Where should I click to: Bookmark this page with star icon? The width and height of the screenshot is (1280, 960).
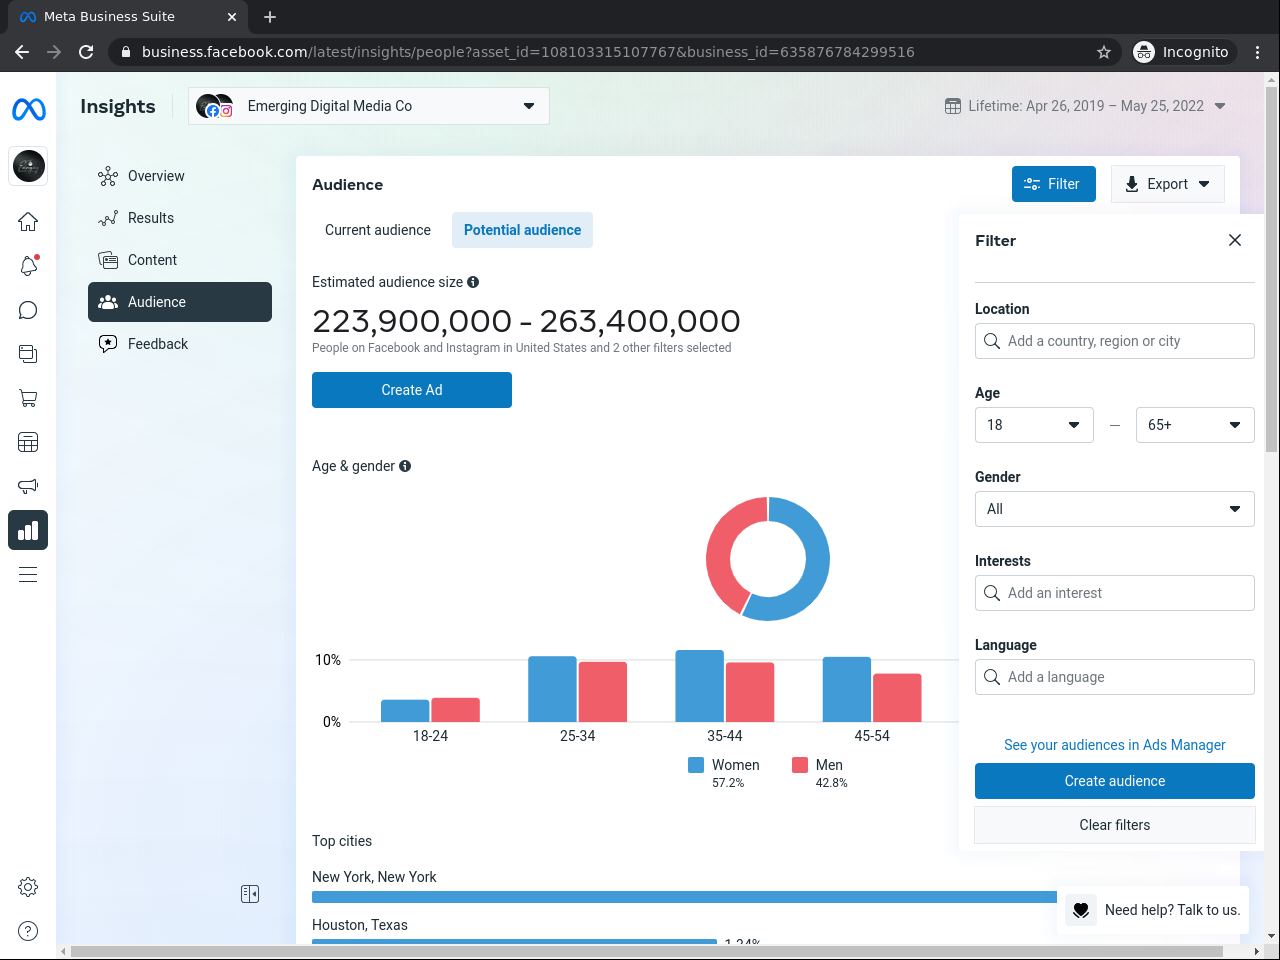click(x=1104, y=52)
